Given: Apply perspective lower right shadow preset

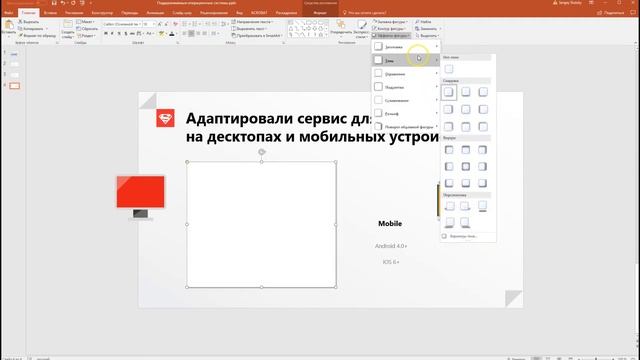Looking at the screenshot, I should pos(465,222).
